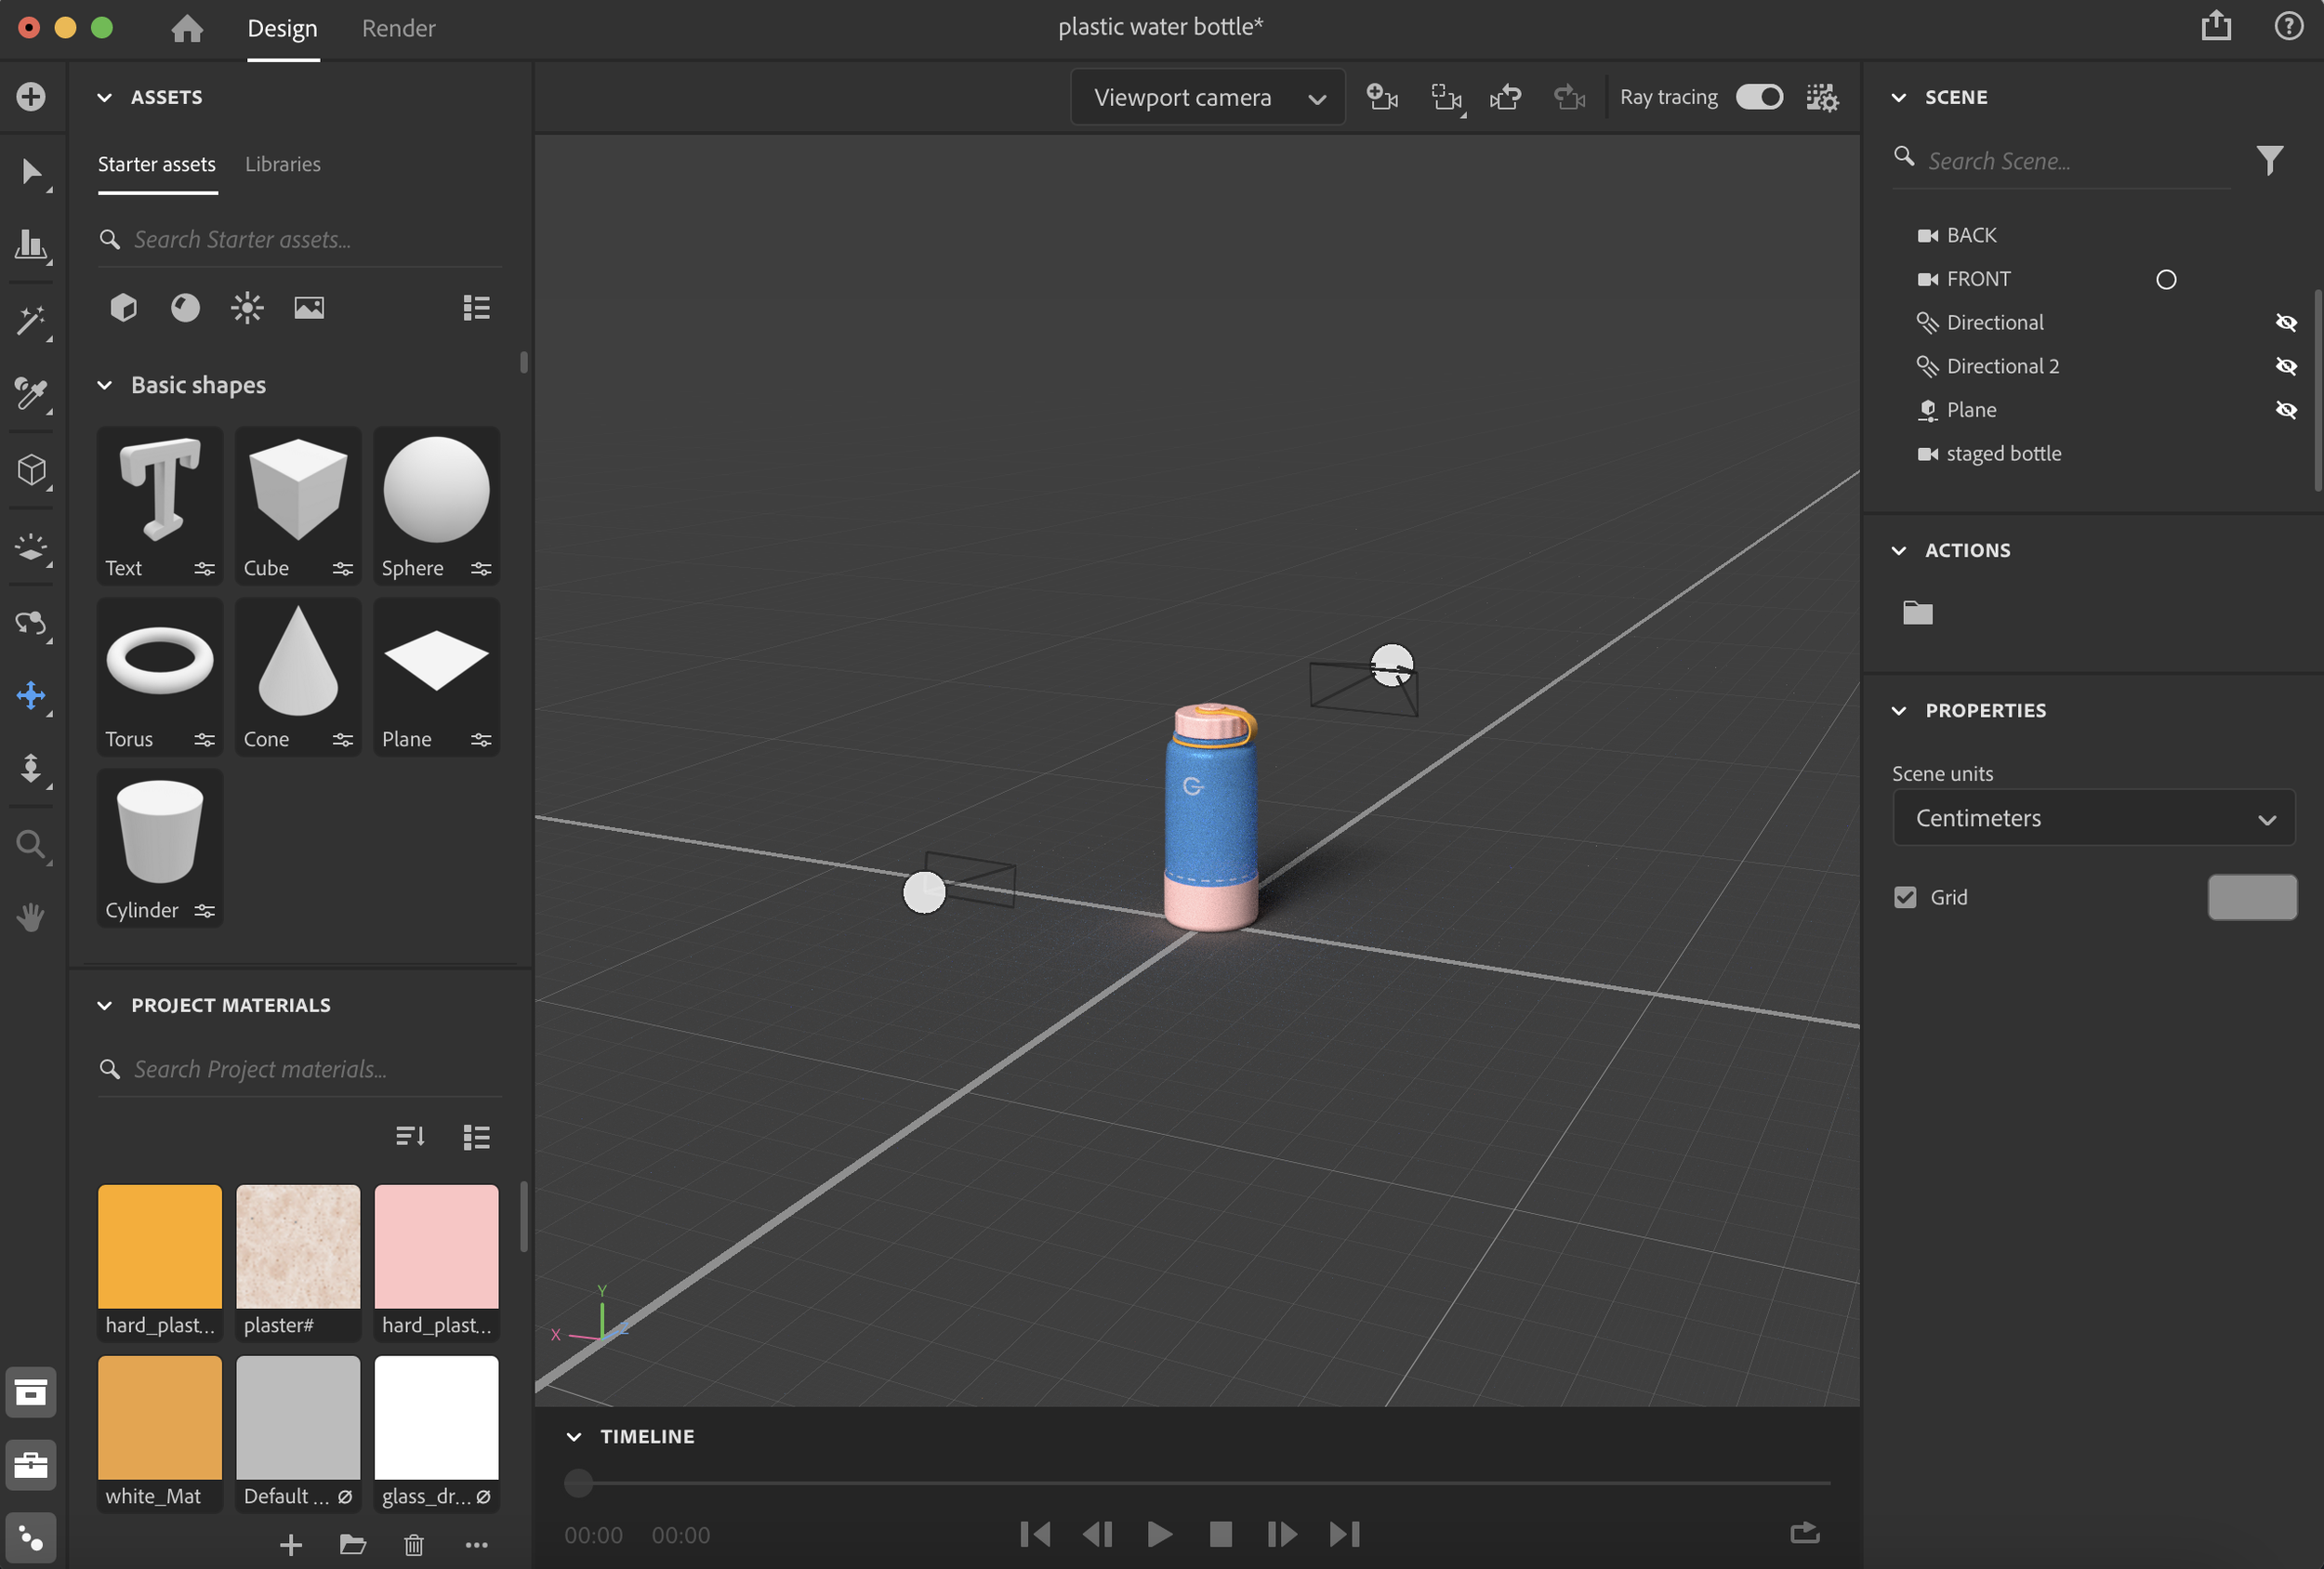Switch to the Render tab
Viewport: 2324px width, 1569px height.
tap(398, 28)
